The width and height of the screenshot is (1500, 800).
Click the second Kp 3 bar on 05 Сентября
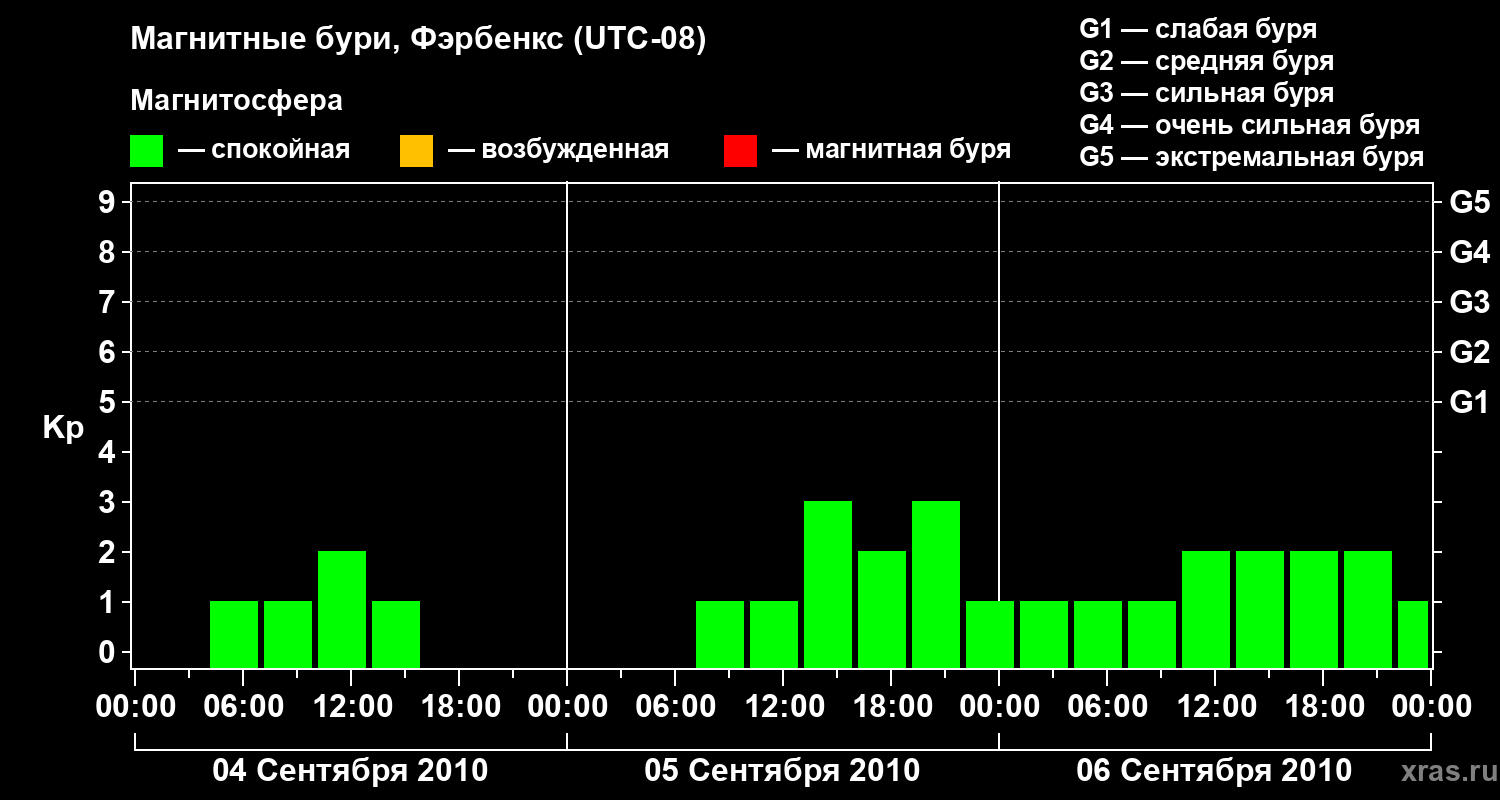point(936,584)
